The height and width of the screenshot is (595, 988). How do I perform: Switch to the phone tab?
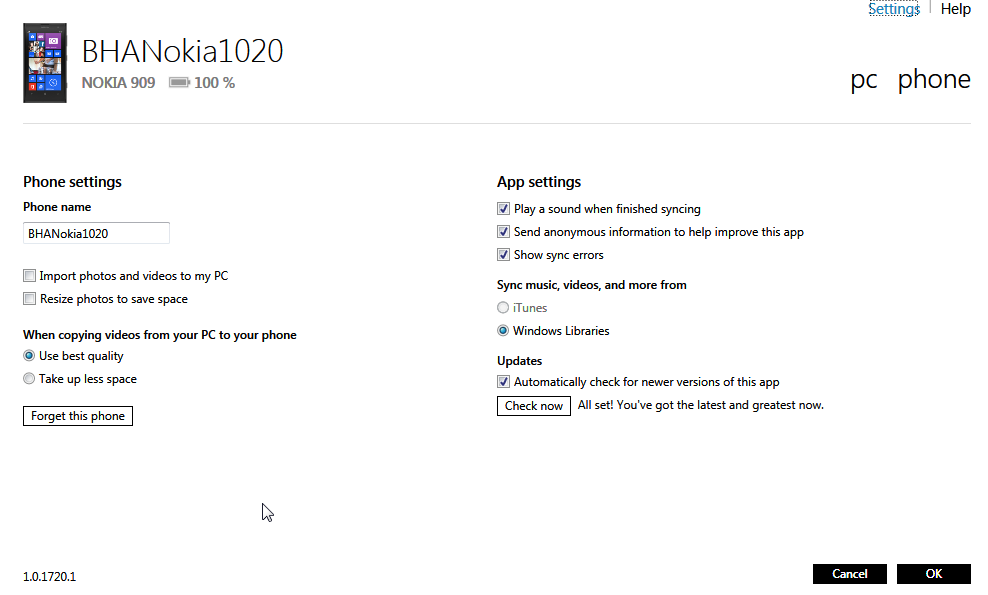[x=933, y=80]
